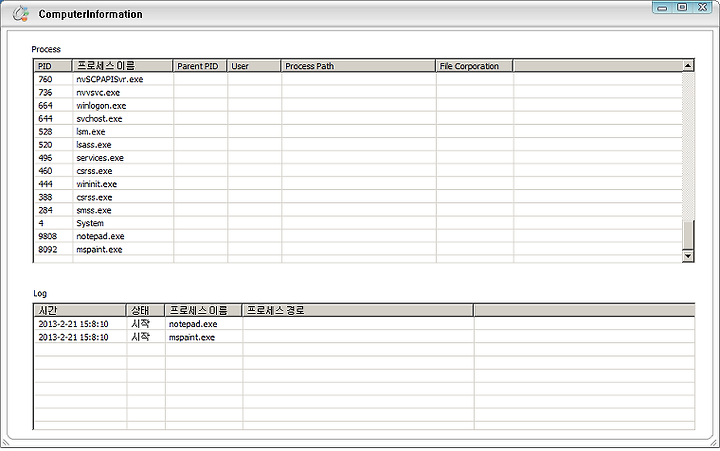Screen dimensions: 720x451
Task: Select the nvSCPAPISvr.exe process row
Action: pyautogui.click(x=359, y=79)
